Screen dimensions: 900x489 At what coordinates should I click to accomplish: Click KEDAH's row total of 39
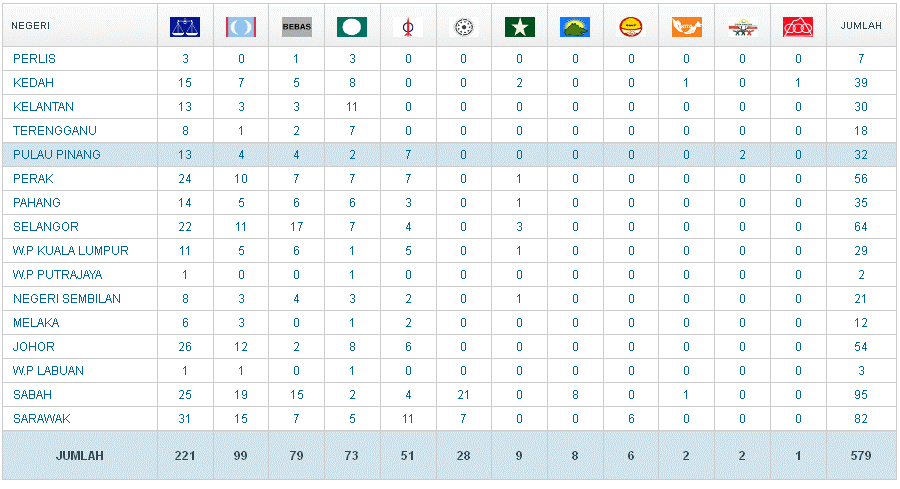pyautogui.click(x=861, y=83)
